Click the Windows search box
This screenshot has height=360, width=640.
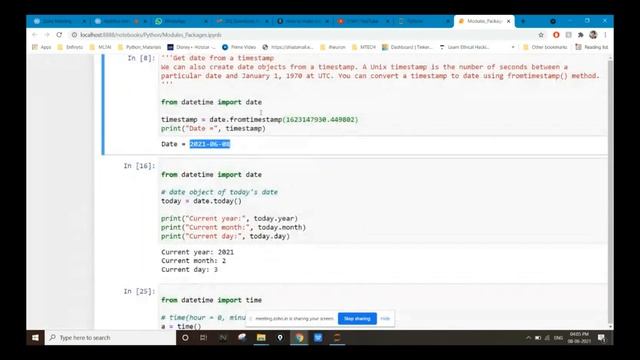click(110, 338)
